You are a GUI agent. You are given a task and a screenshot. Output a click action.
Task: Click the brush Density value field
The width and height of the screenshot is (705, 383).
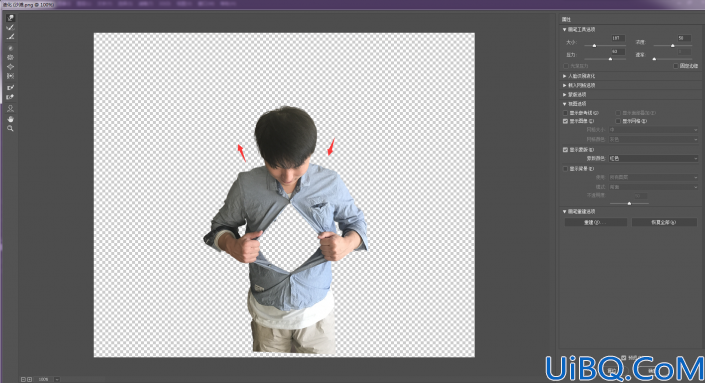684,39
